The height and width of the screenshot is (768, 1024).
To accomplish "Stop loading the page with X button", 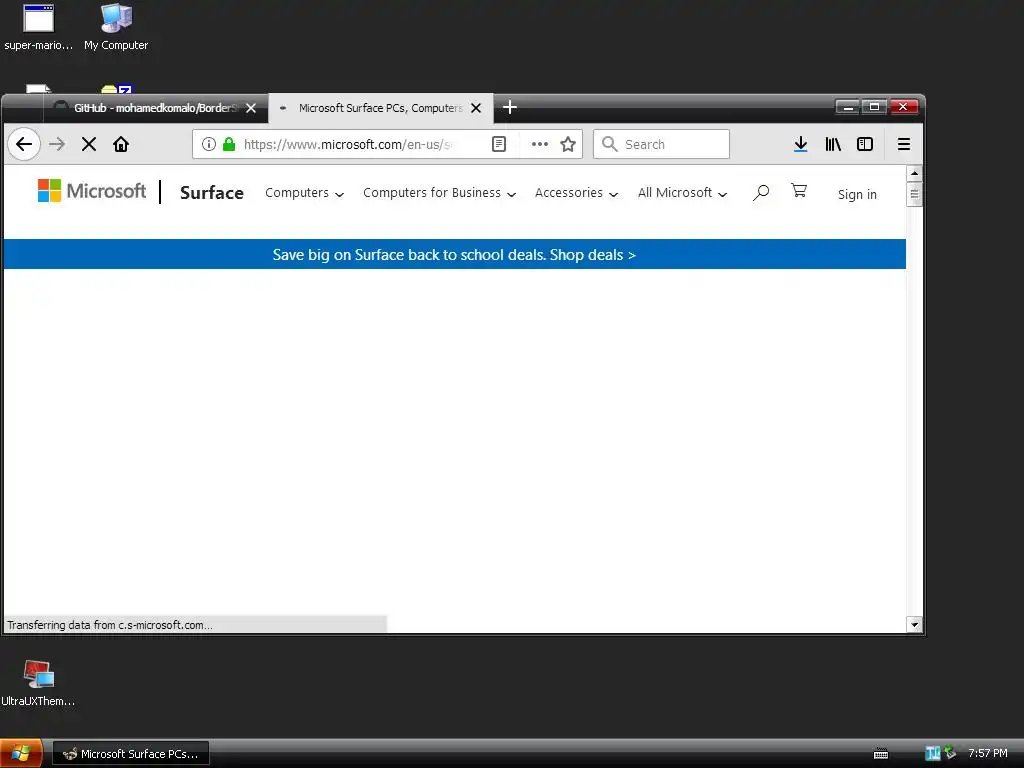I will point(89,144).
